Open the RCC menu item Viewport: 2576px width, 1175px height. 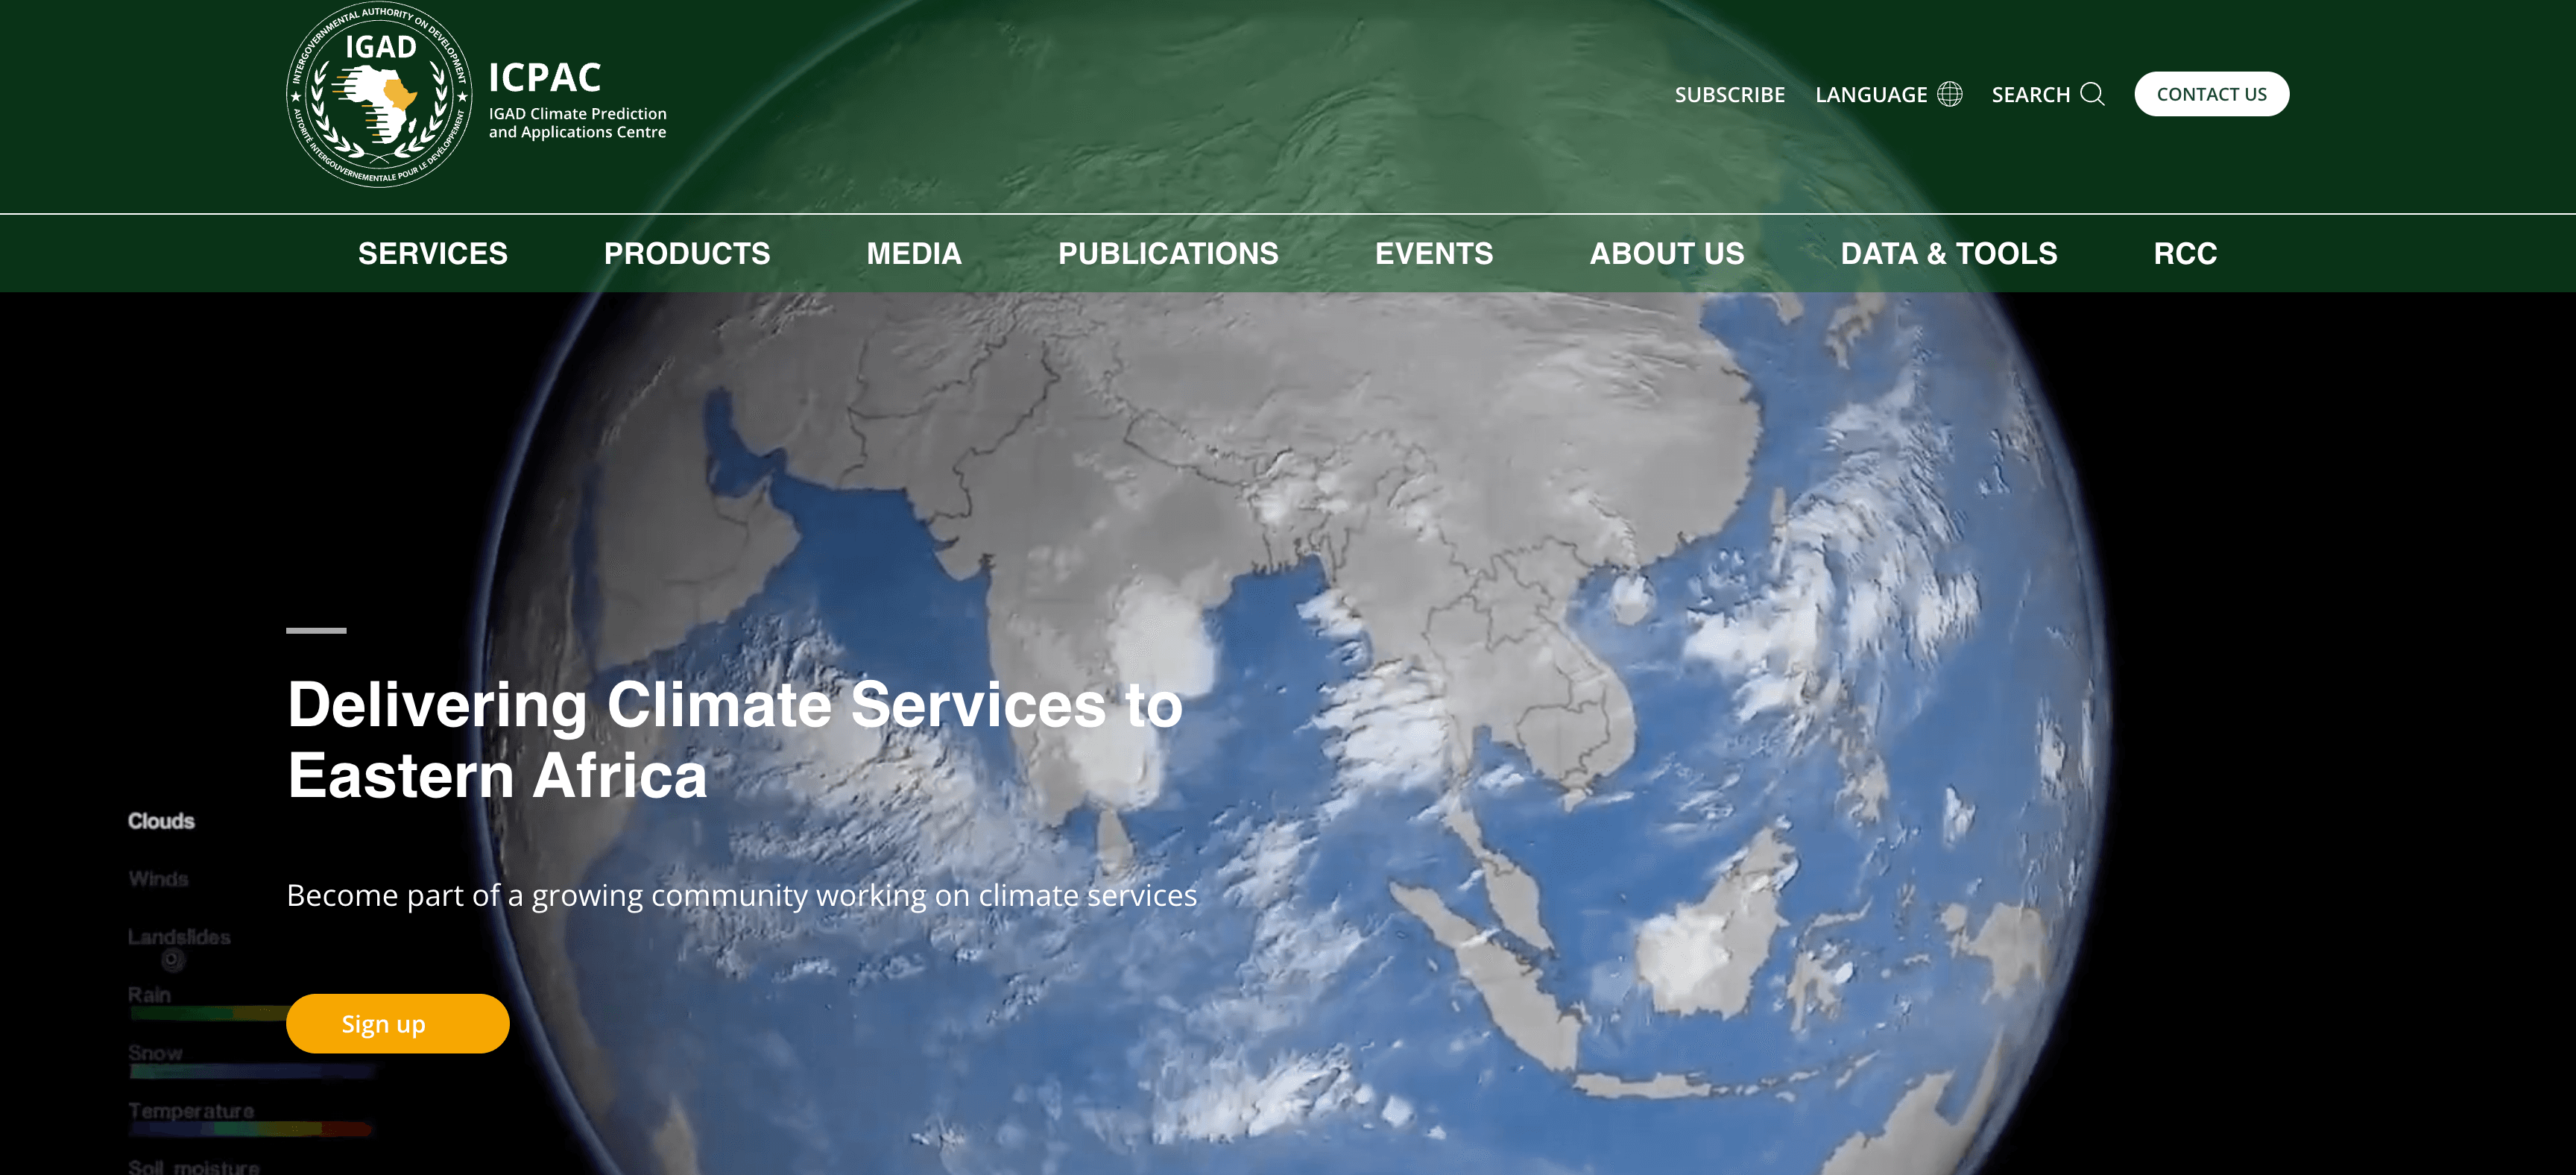point(2185,254)
